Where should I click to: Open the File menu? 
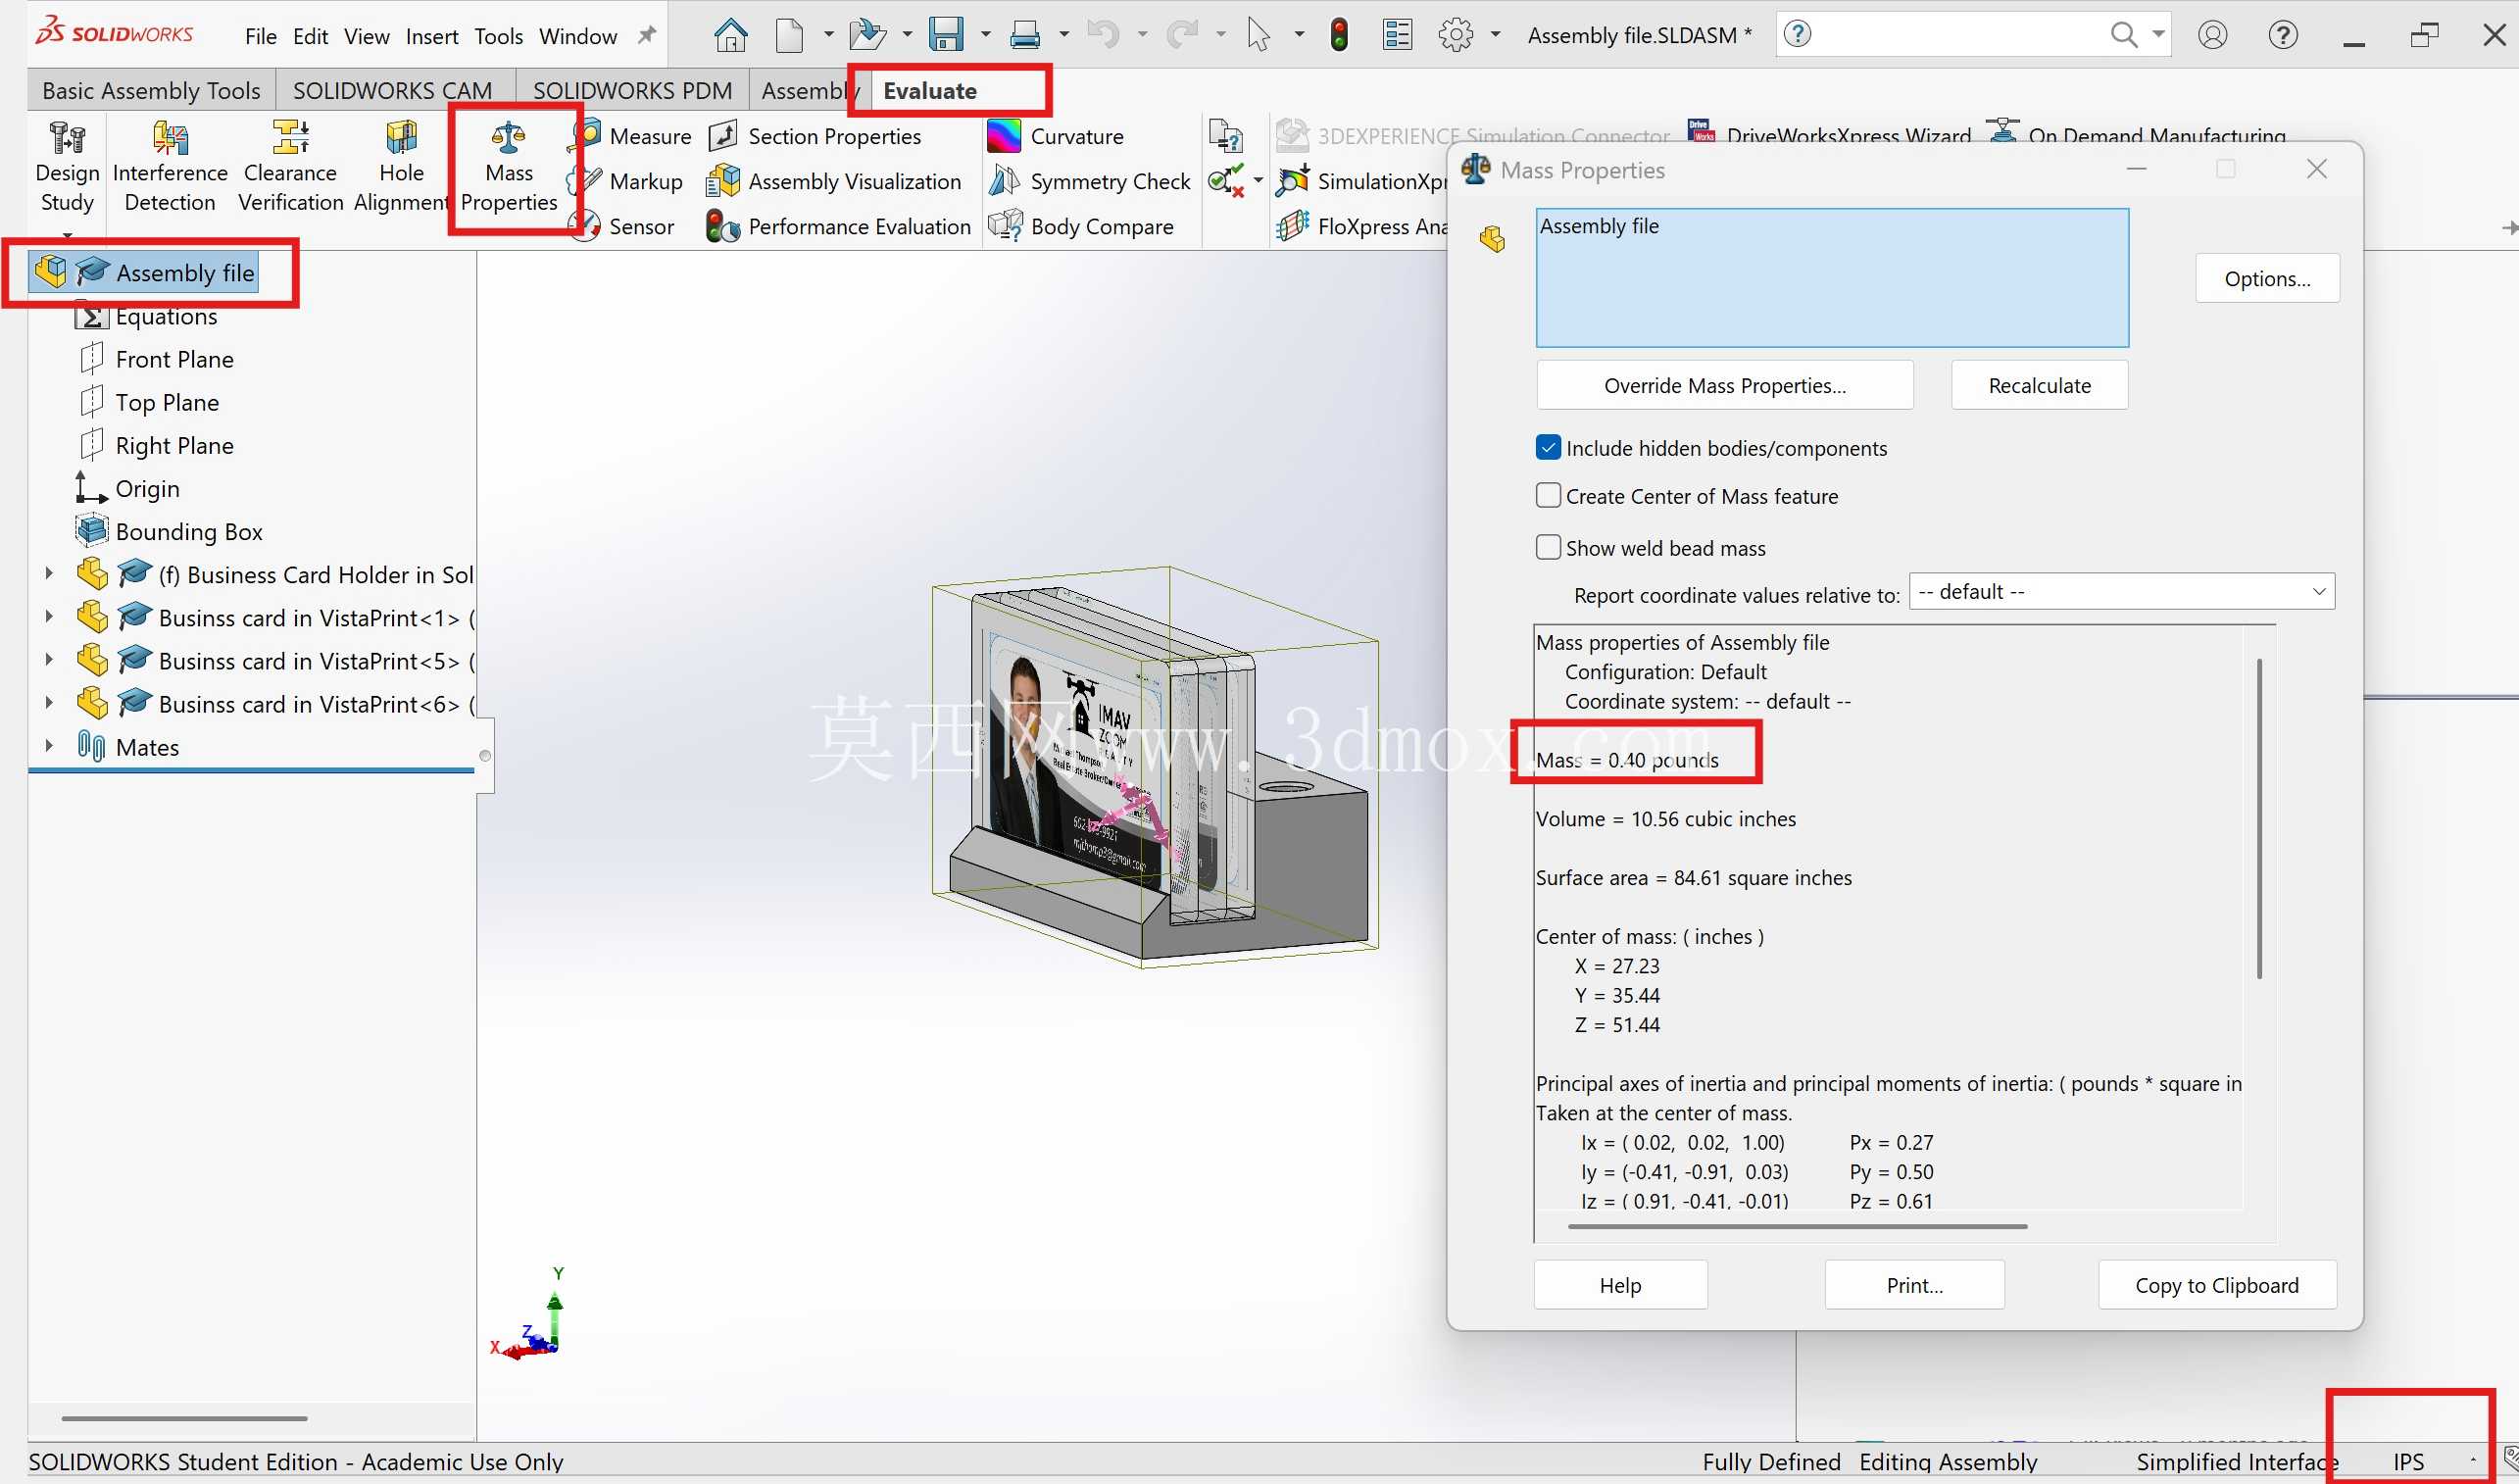click(260, 37)
